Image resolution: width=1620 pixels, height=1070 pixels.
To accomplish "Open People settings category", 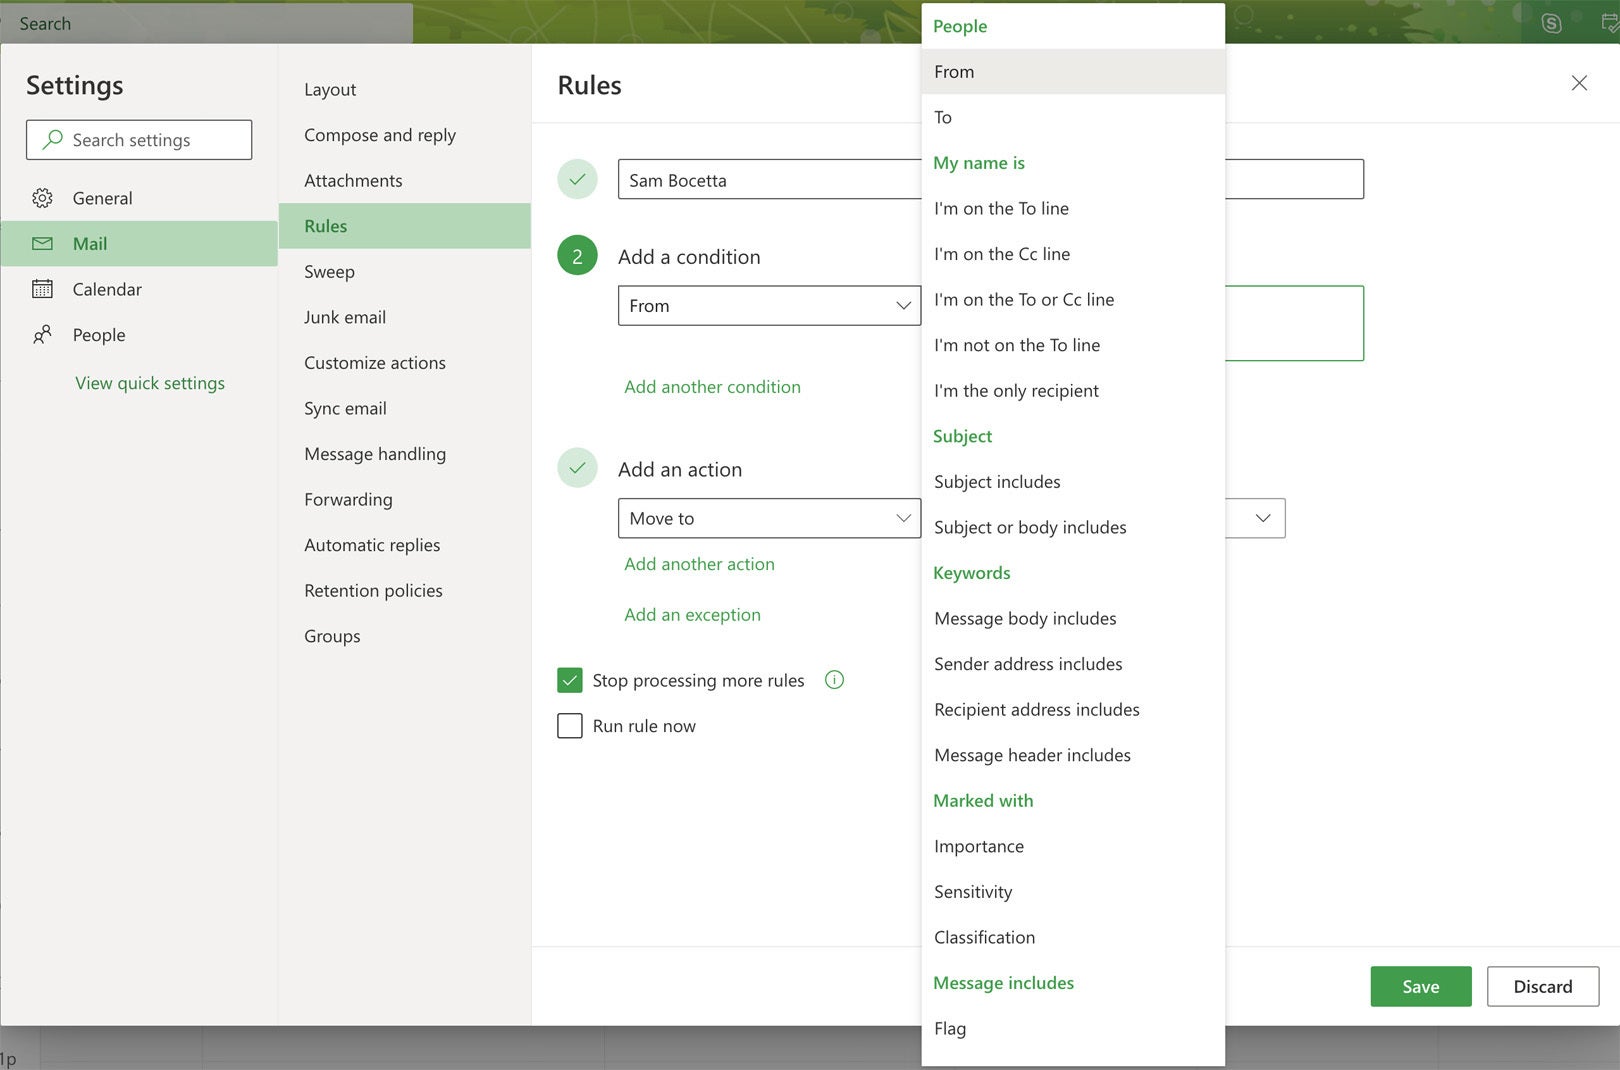I will click(x=139, y=335).
